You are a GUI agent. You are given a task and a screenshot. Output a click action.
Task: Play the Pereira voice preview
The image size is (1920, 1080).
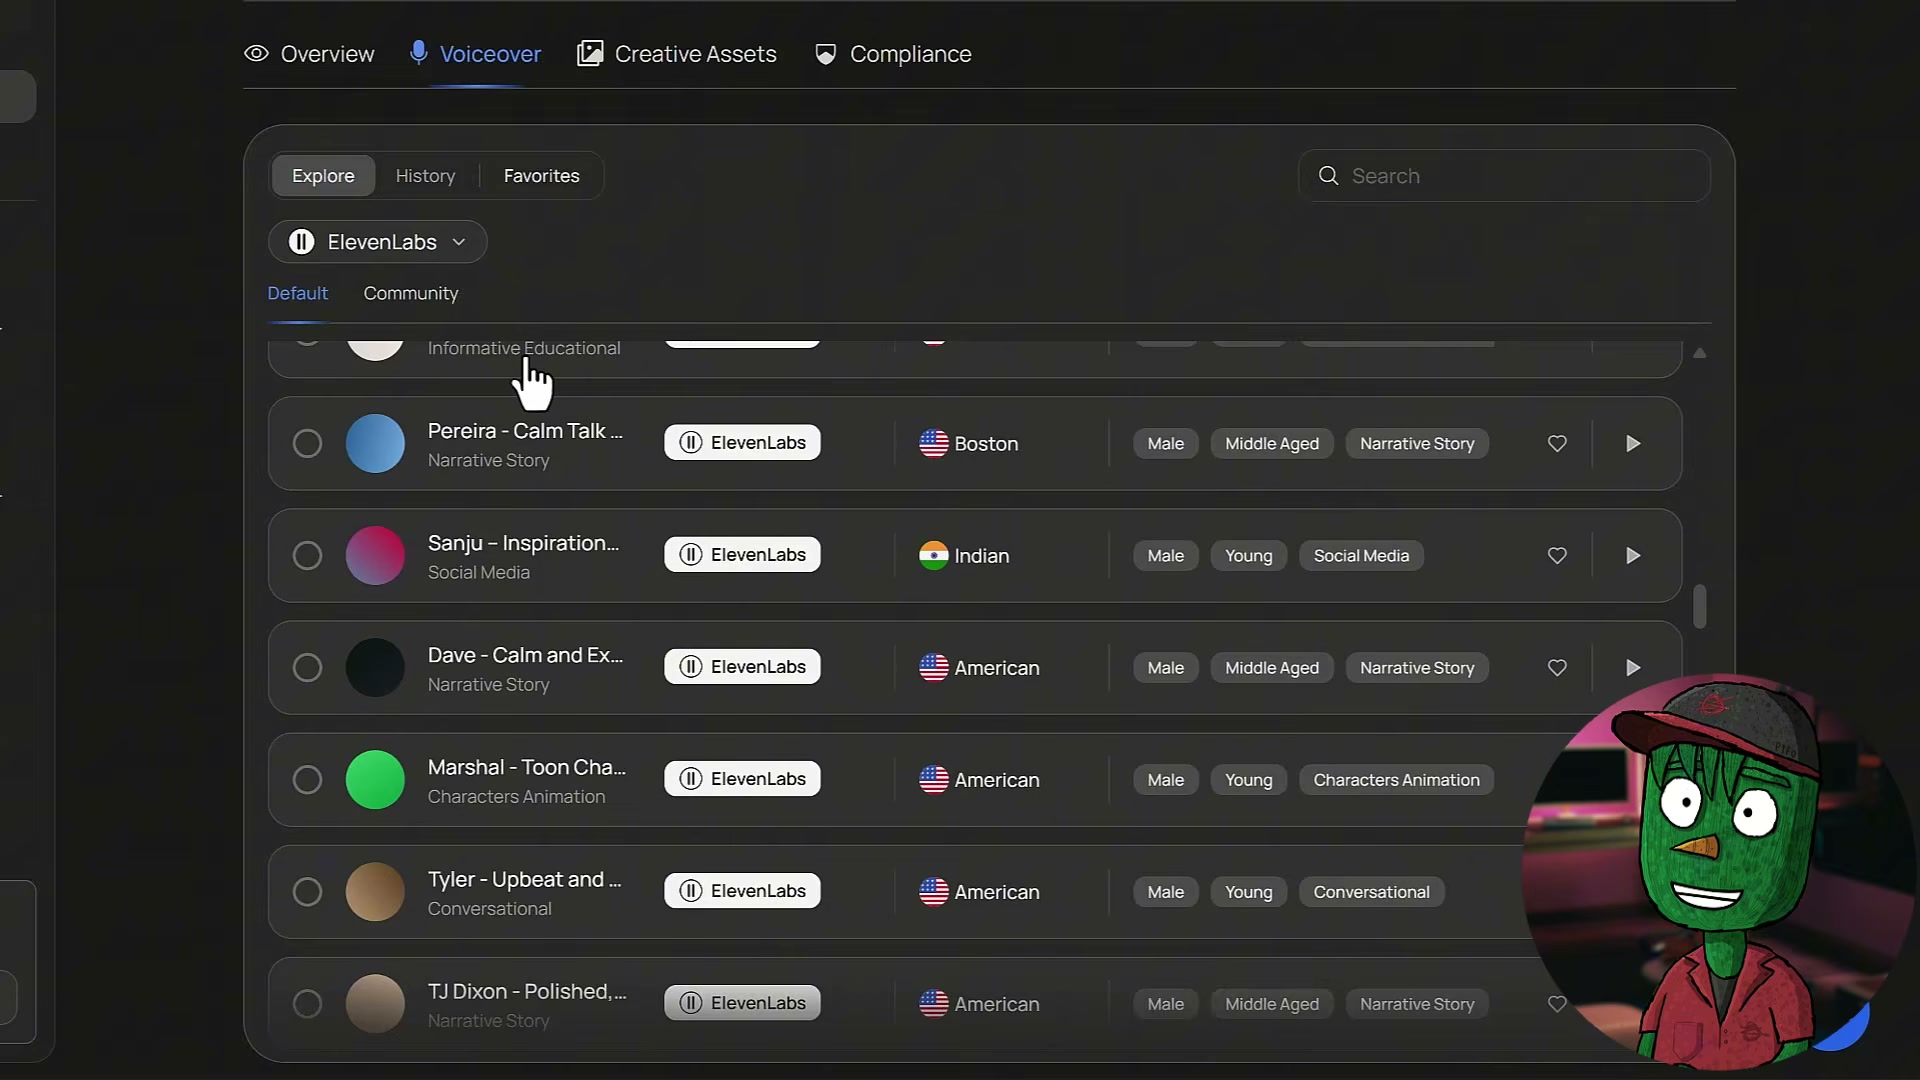point(1633,443)
